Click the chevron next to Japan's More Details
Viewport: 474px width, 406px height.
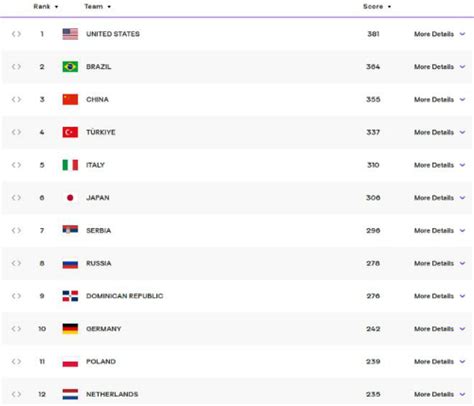(x=462, y=198)
